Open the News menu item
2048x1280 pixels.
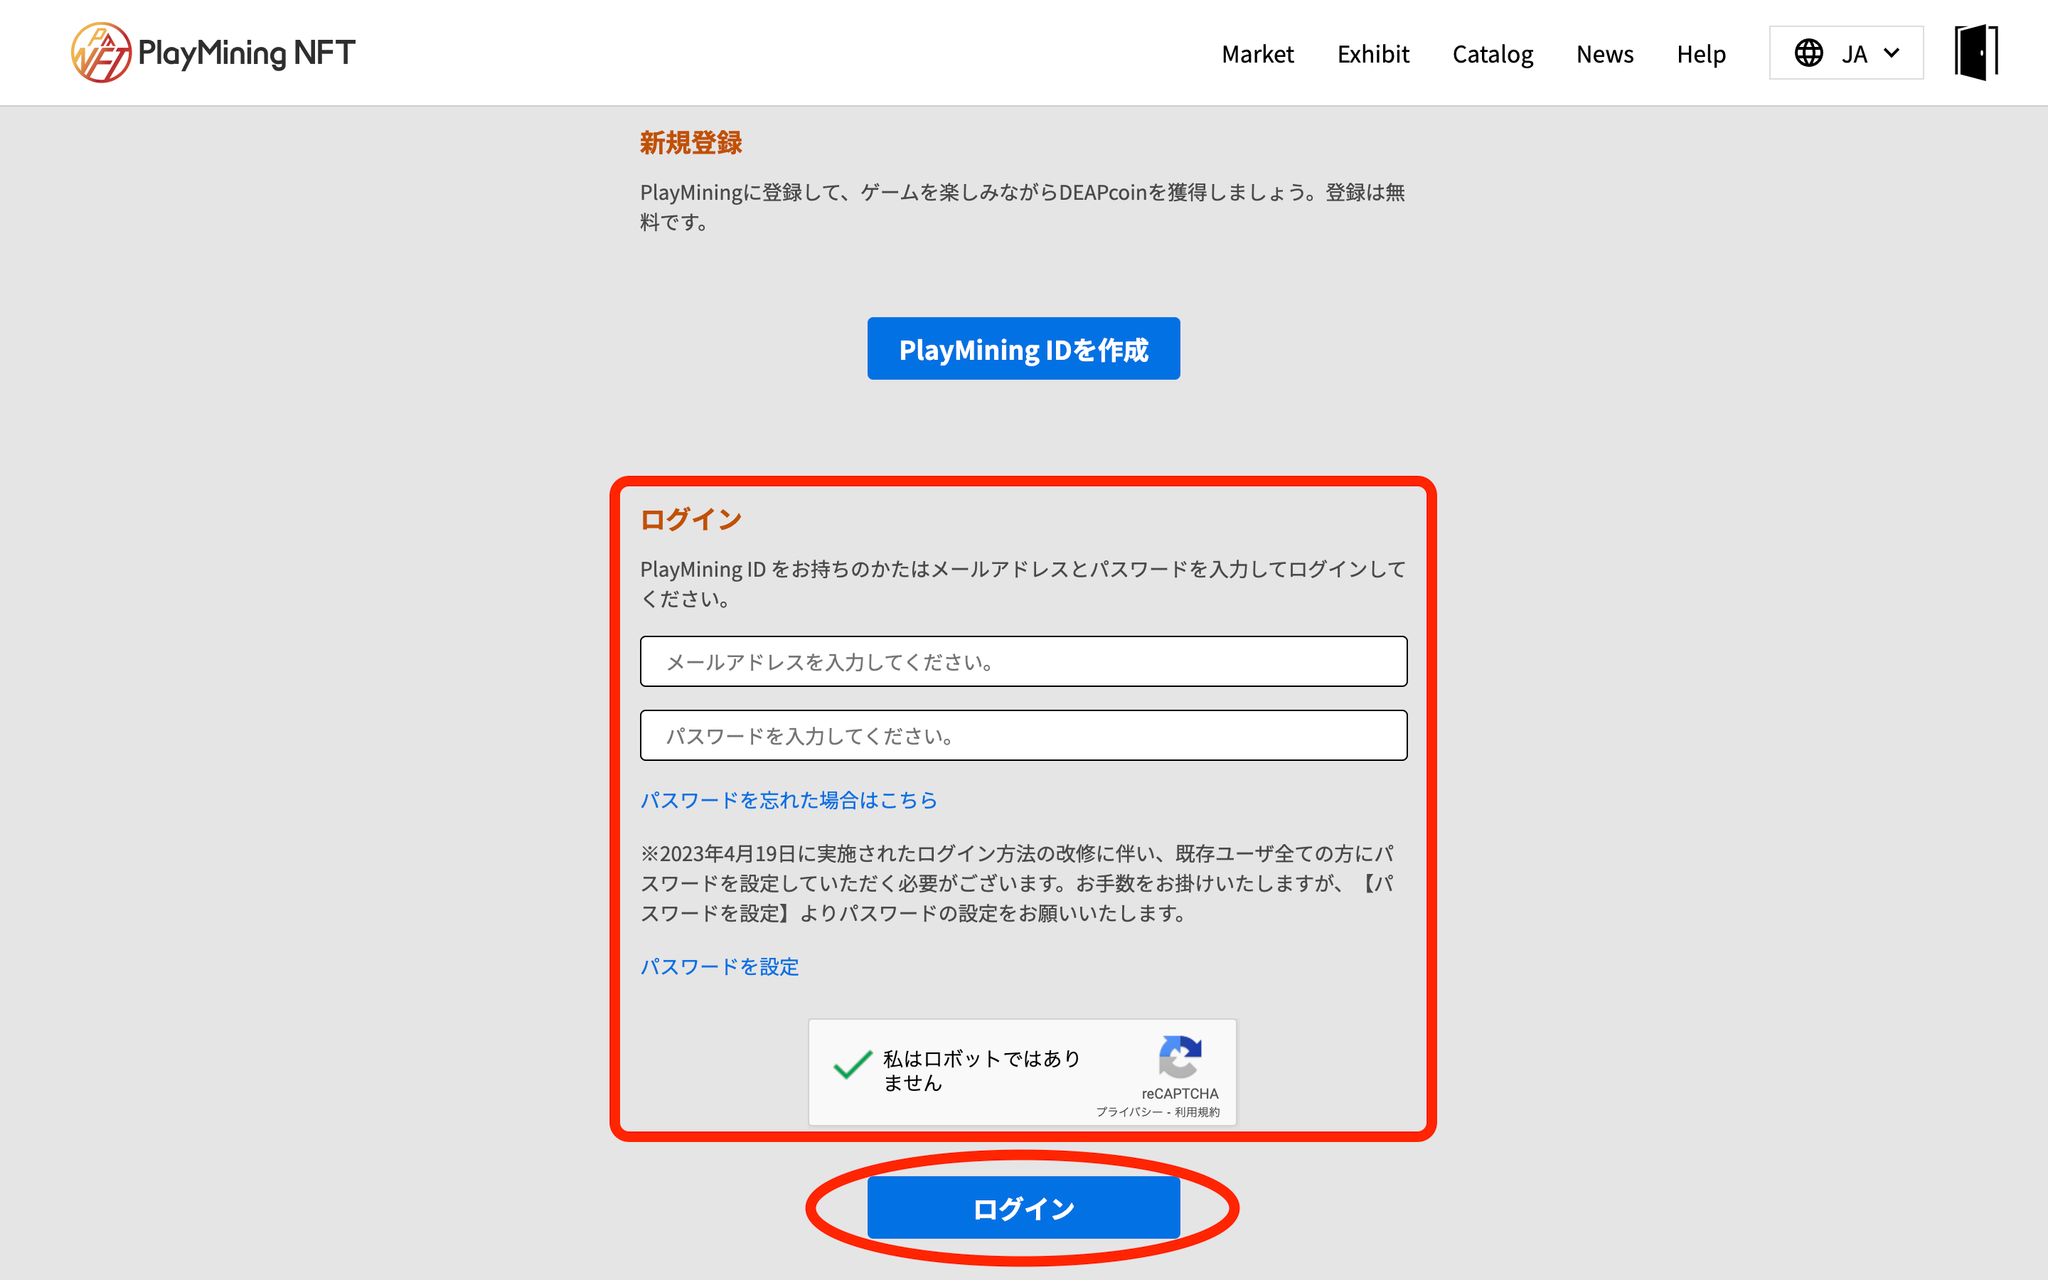pyautogui.click(x=1604, y=54)
